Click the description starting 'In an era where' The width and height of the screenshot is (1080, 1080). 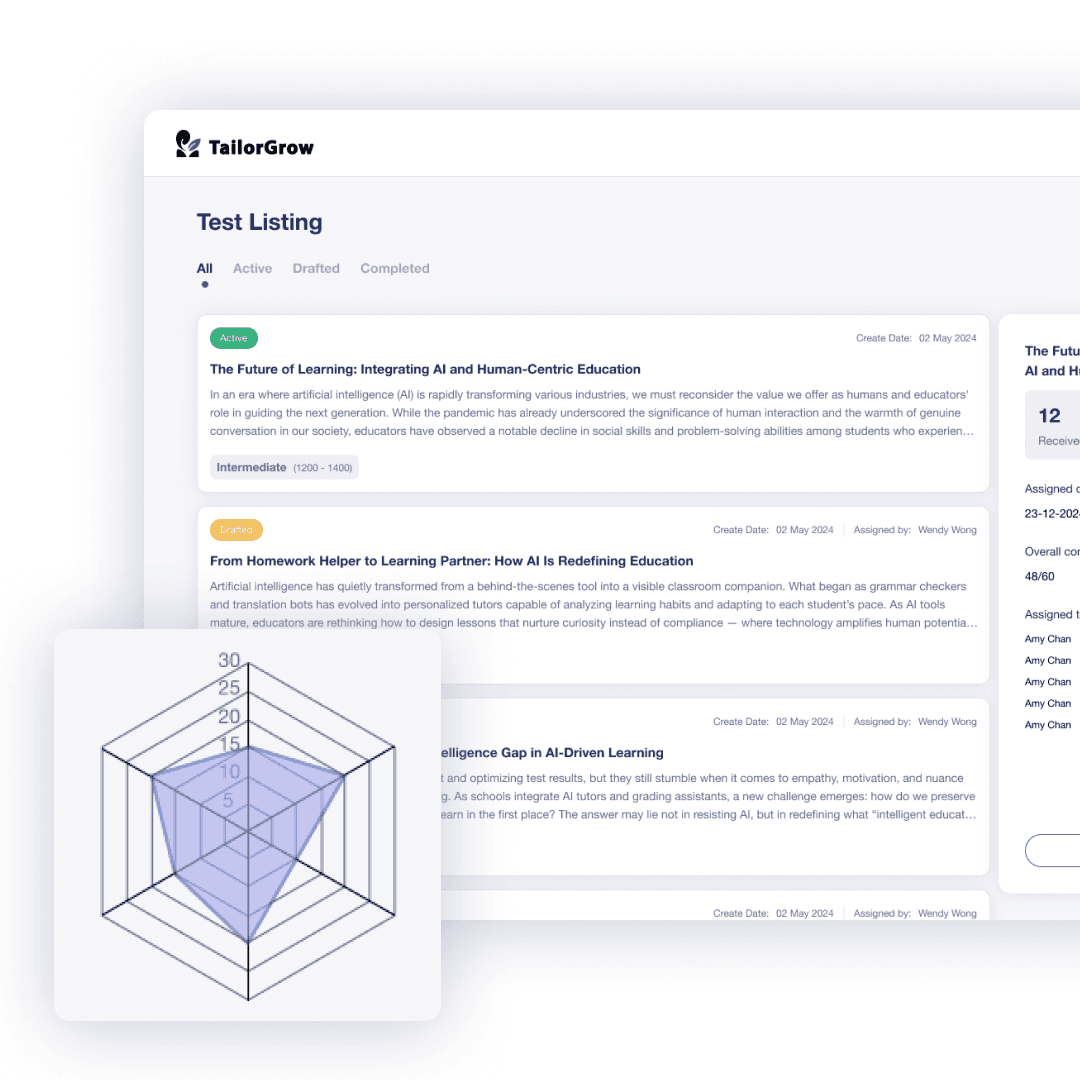pos(592,413)
